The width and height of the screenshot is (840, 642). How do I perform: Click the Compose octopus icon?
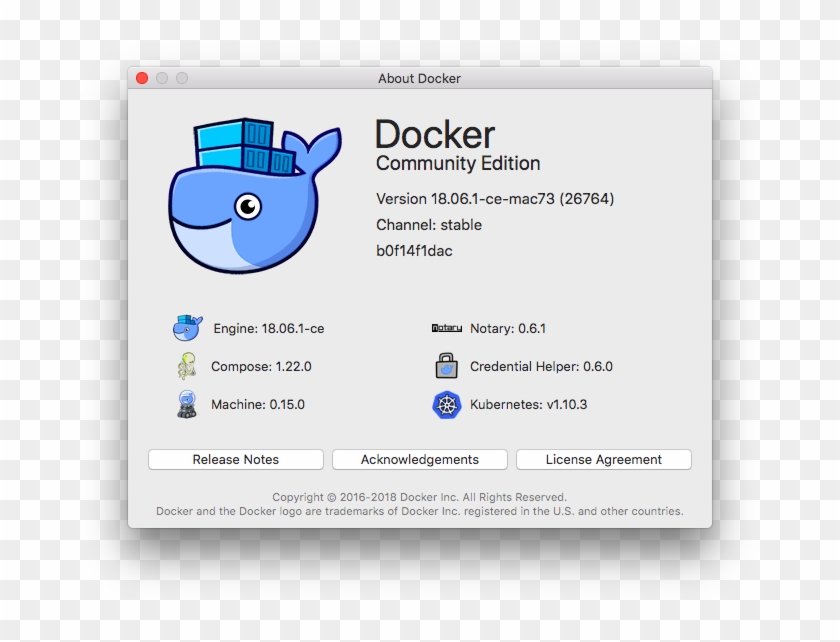187,366
